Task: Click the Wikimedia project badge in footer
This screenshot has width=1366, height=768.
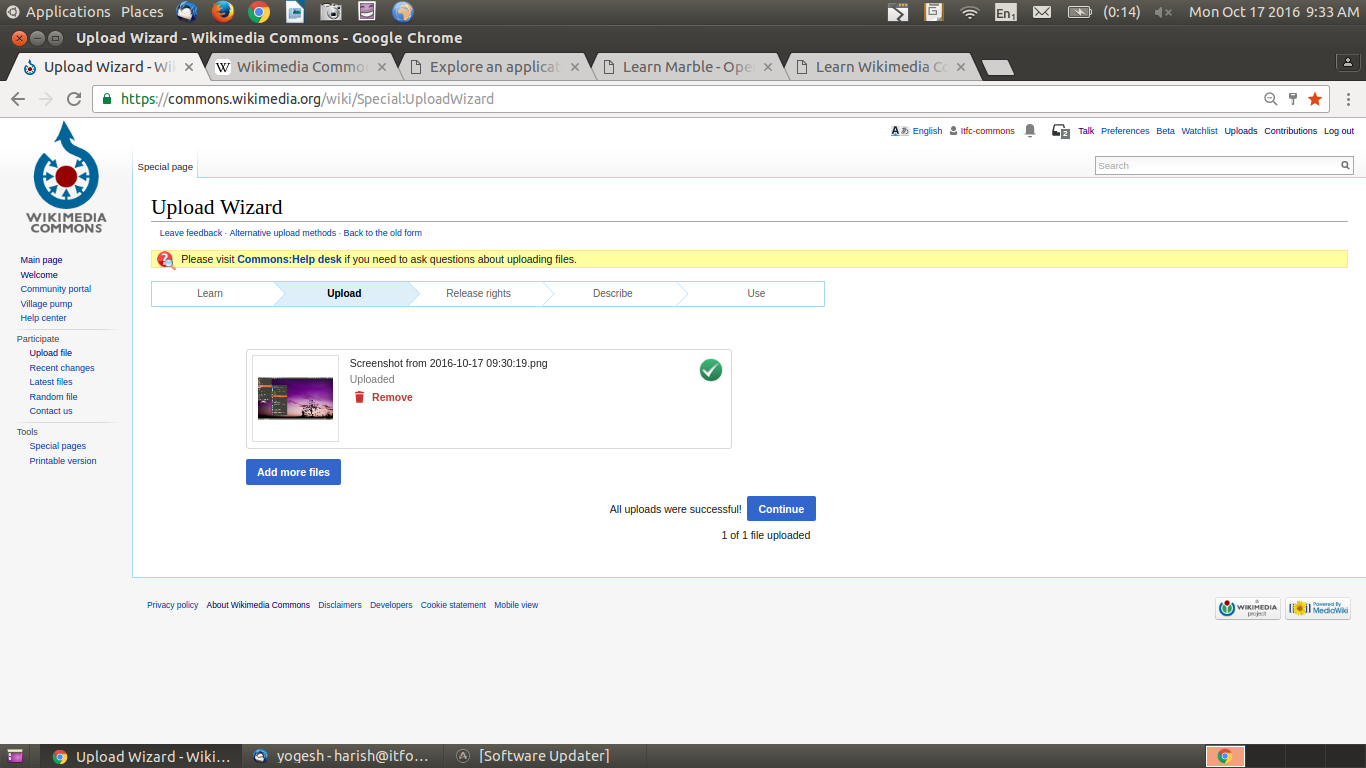Action: point(1248,608)
